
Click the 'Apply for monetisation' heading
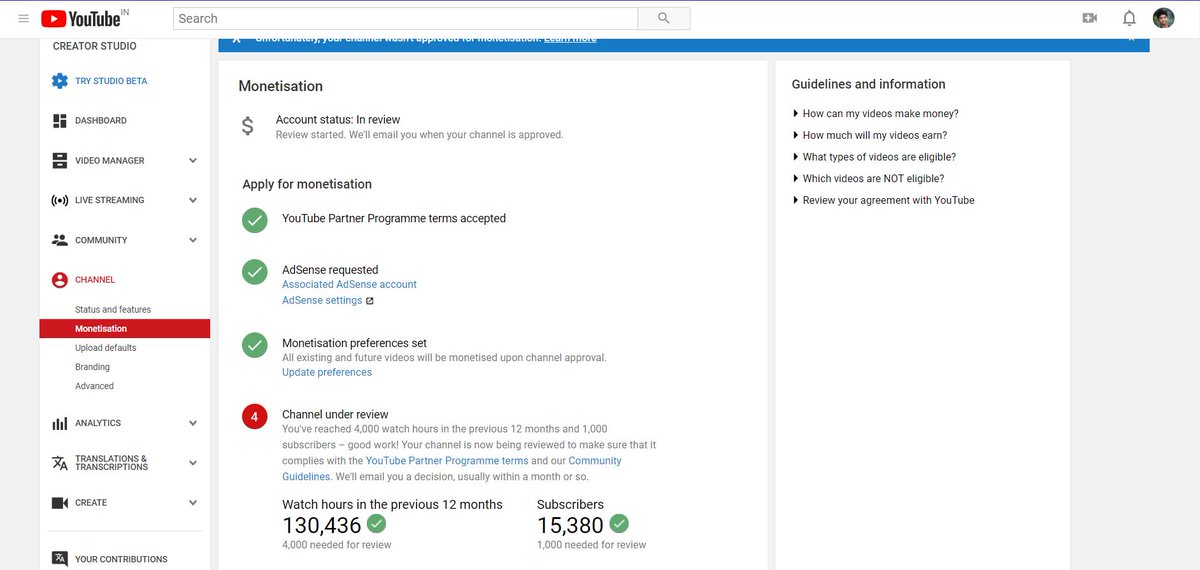point(307,185)
